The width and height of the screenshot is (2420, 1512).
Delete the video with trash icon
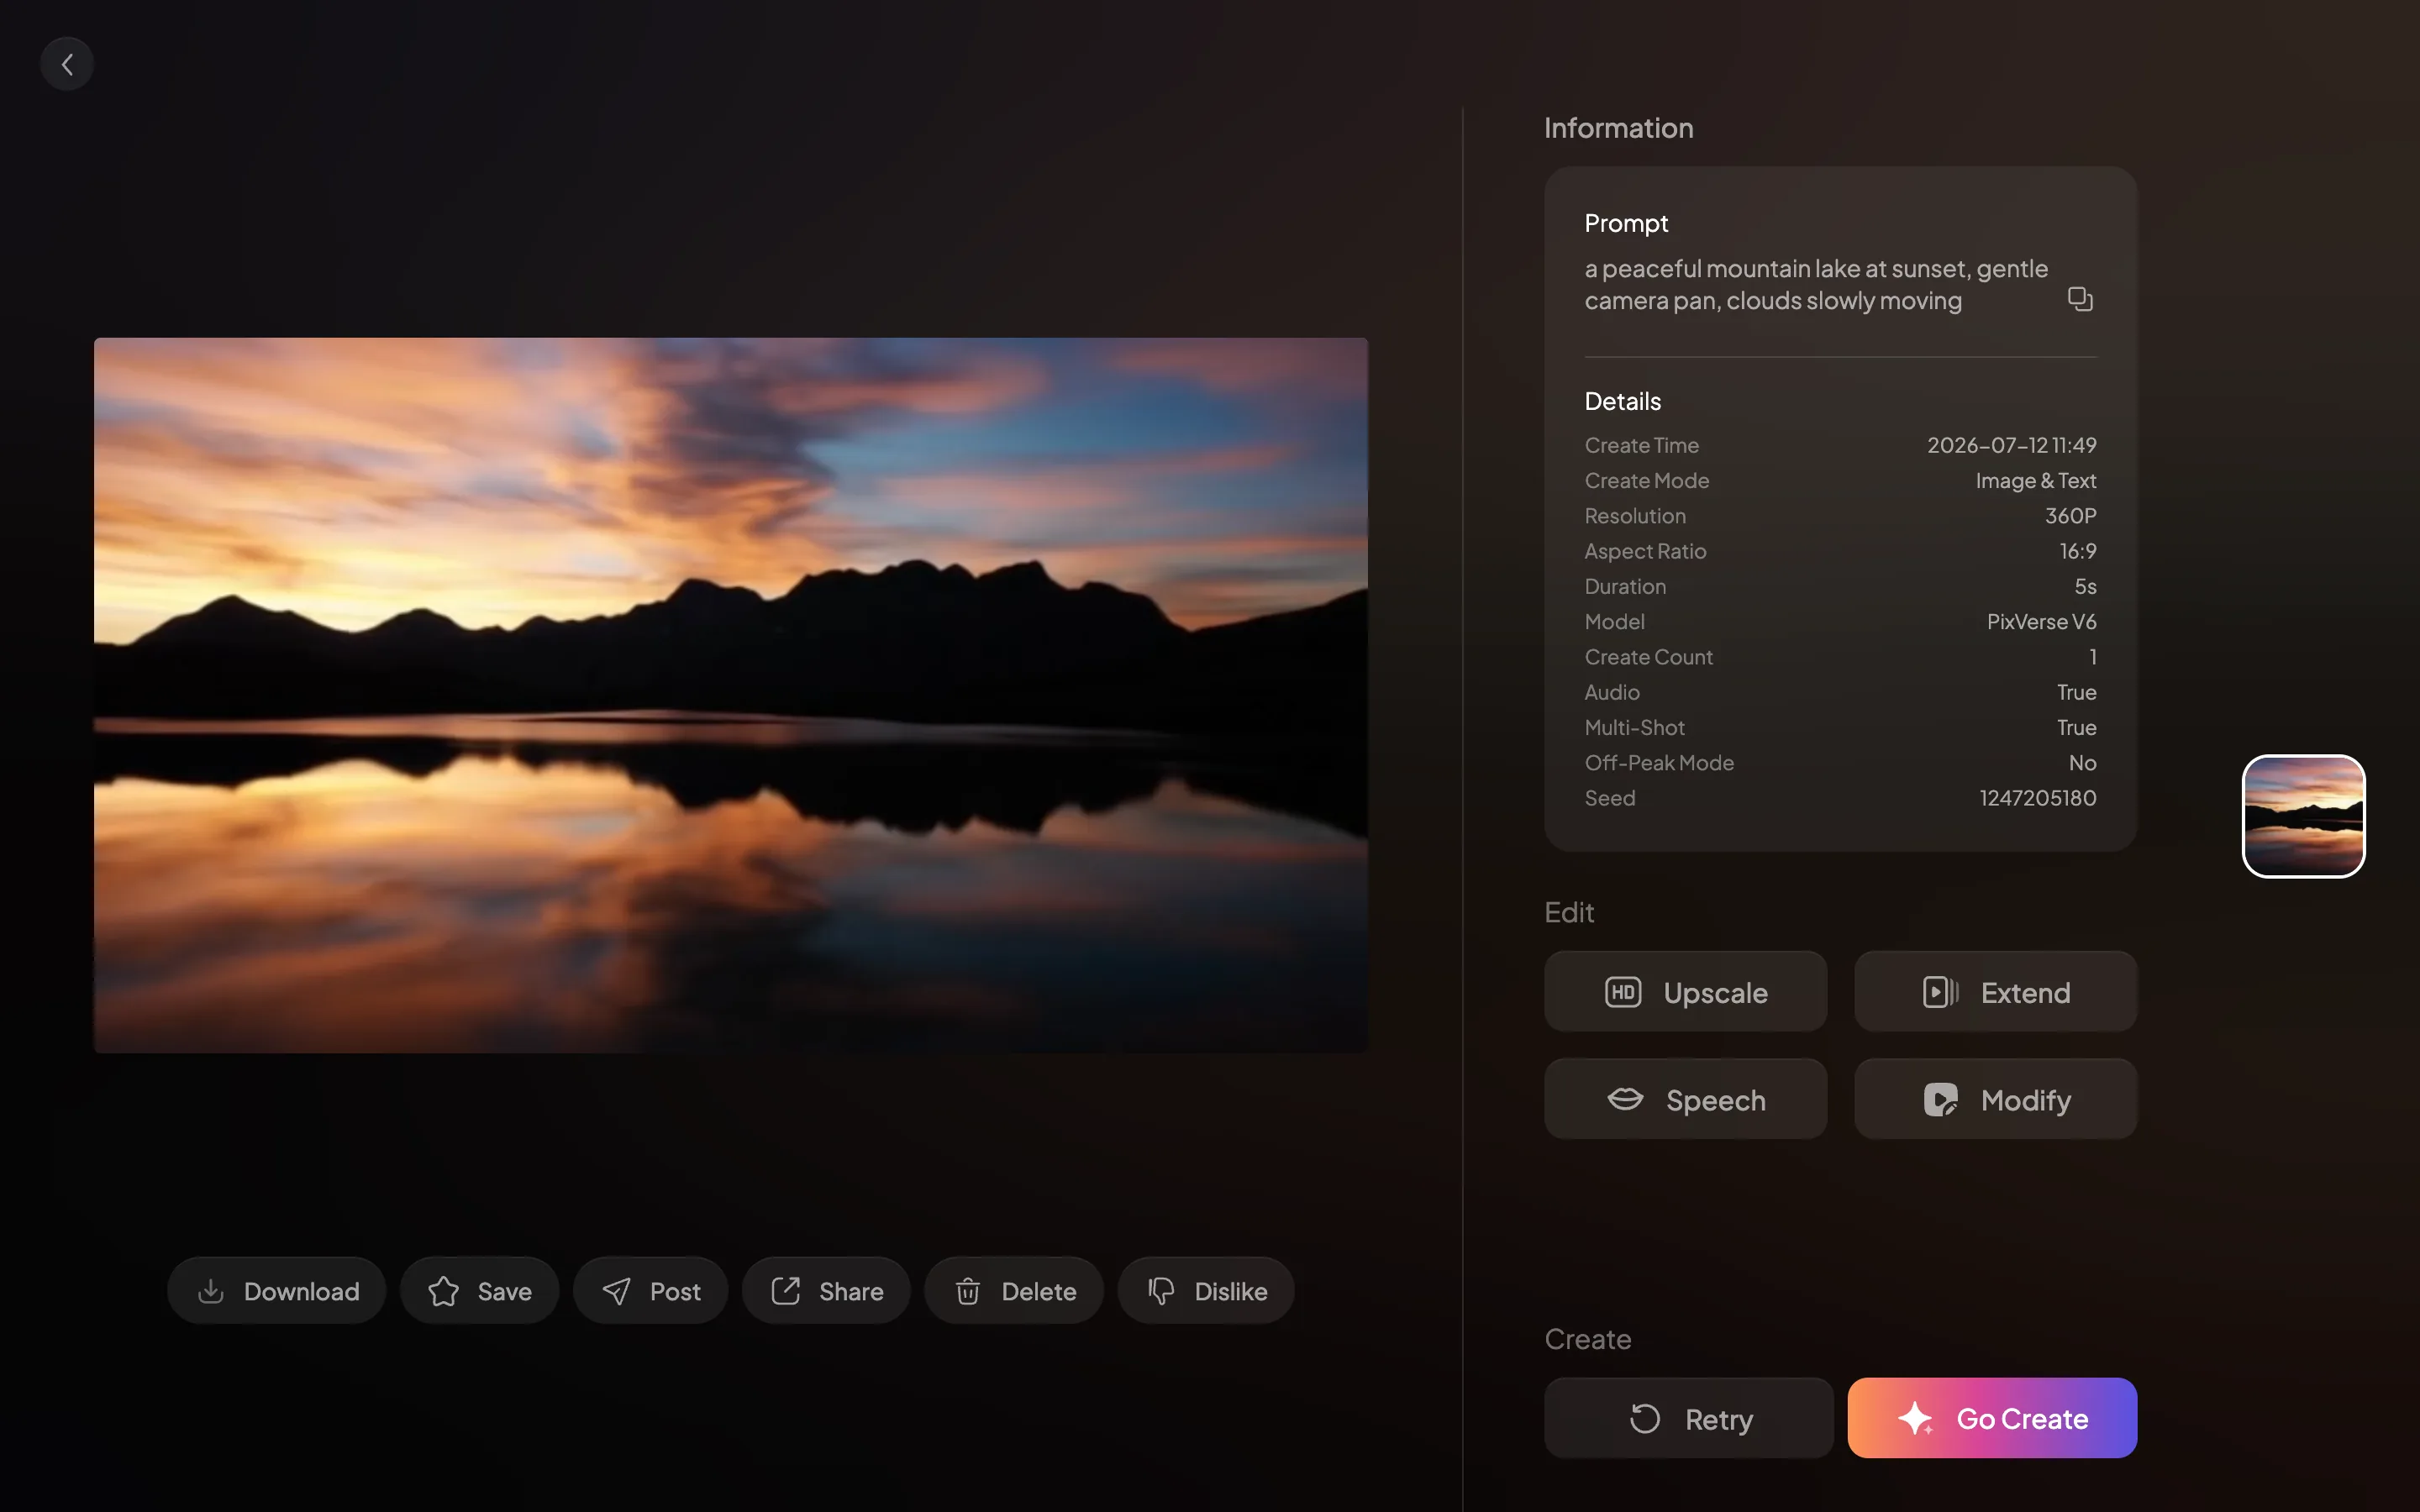coord(1014,1291)
